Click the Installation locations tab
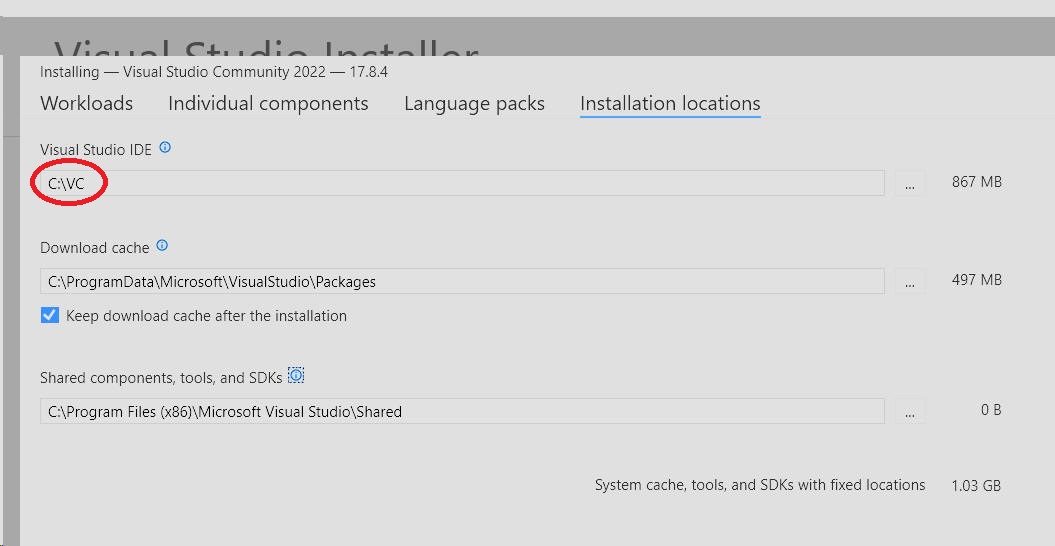This screenshot has height=546, width=1055. pyautogui.click(x=670, y=104)
